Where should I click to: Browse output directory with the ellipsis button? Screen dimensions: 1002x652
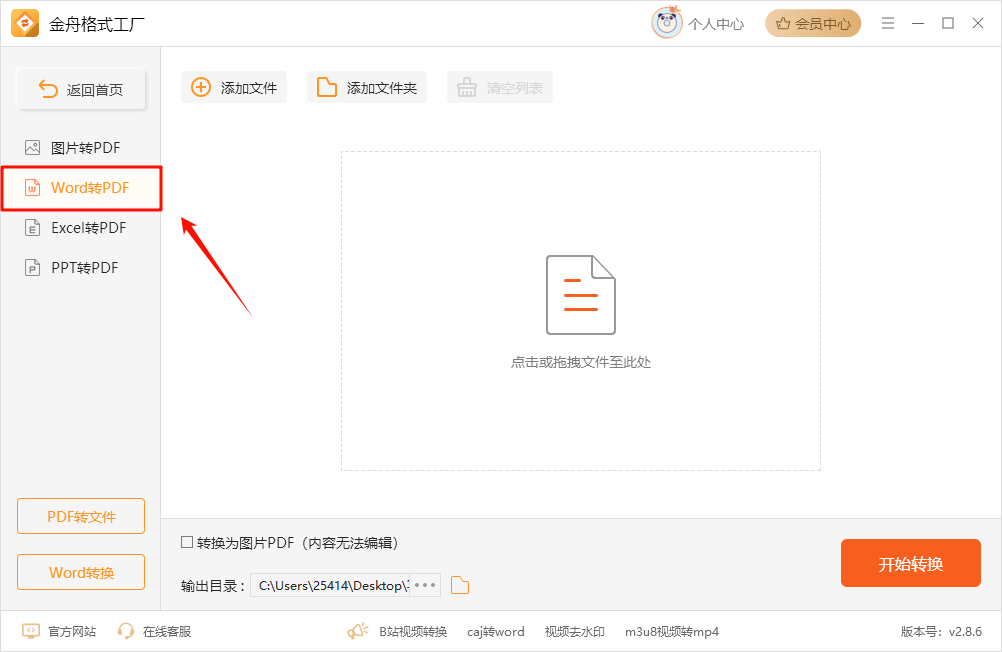425,586
